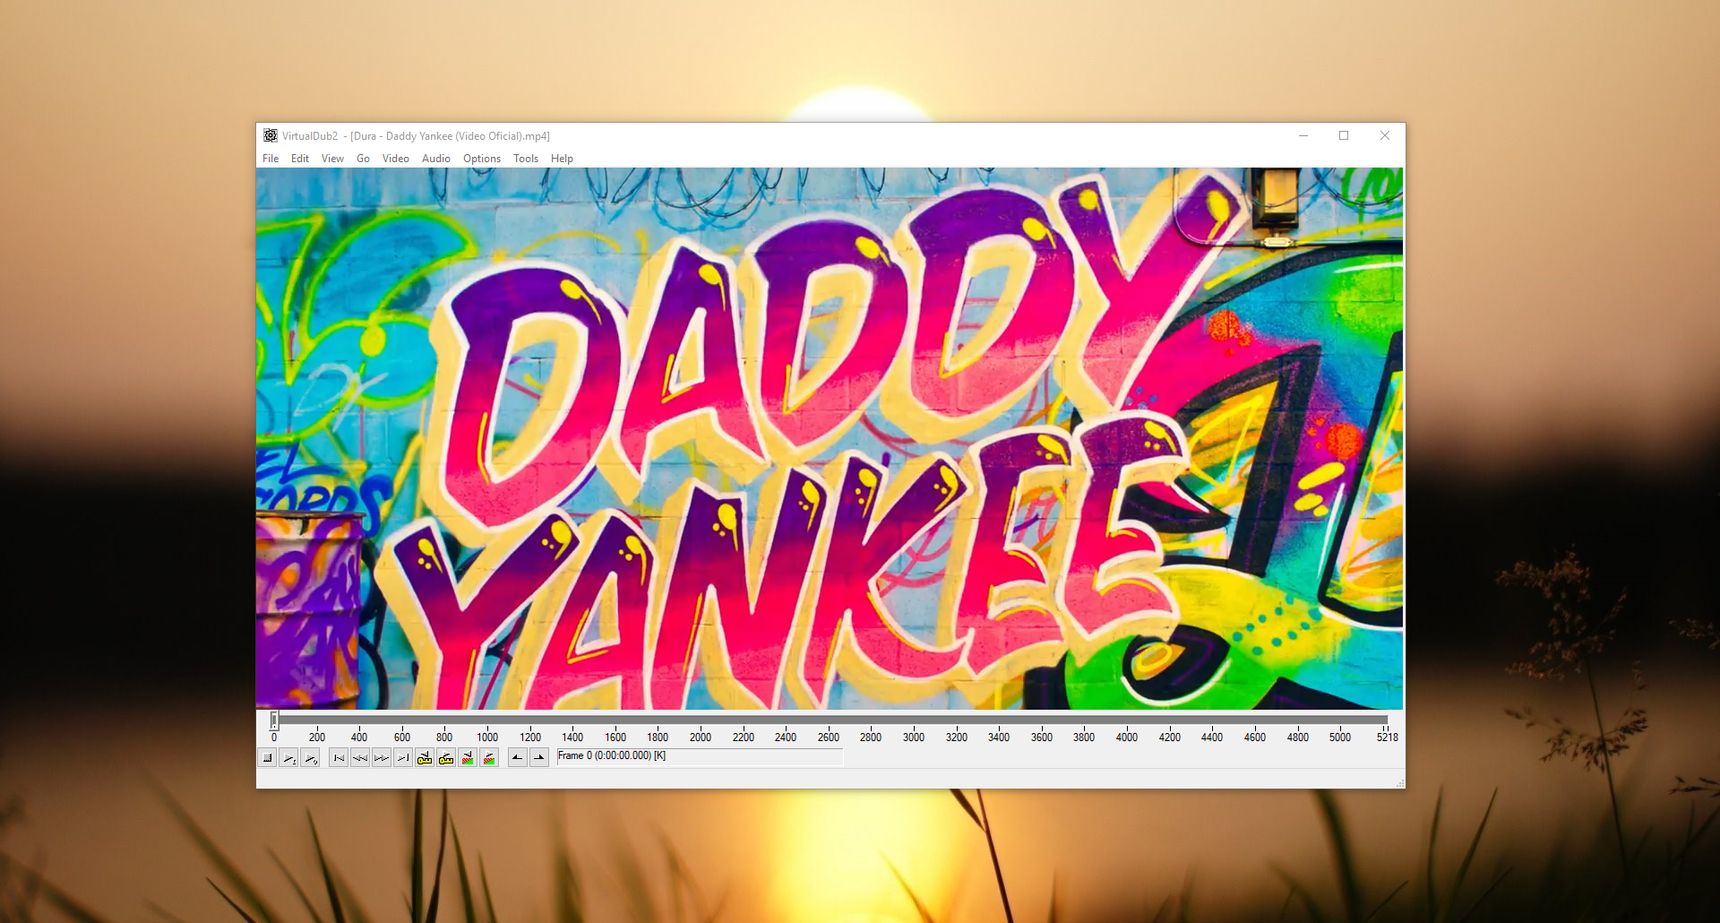Image resolution: width=1720 pixels, height=923 pixels.
Task: Go to next key frame
Action: tap(446, 758)
